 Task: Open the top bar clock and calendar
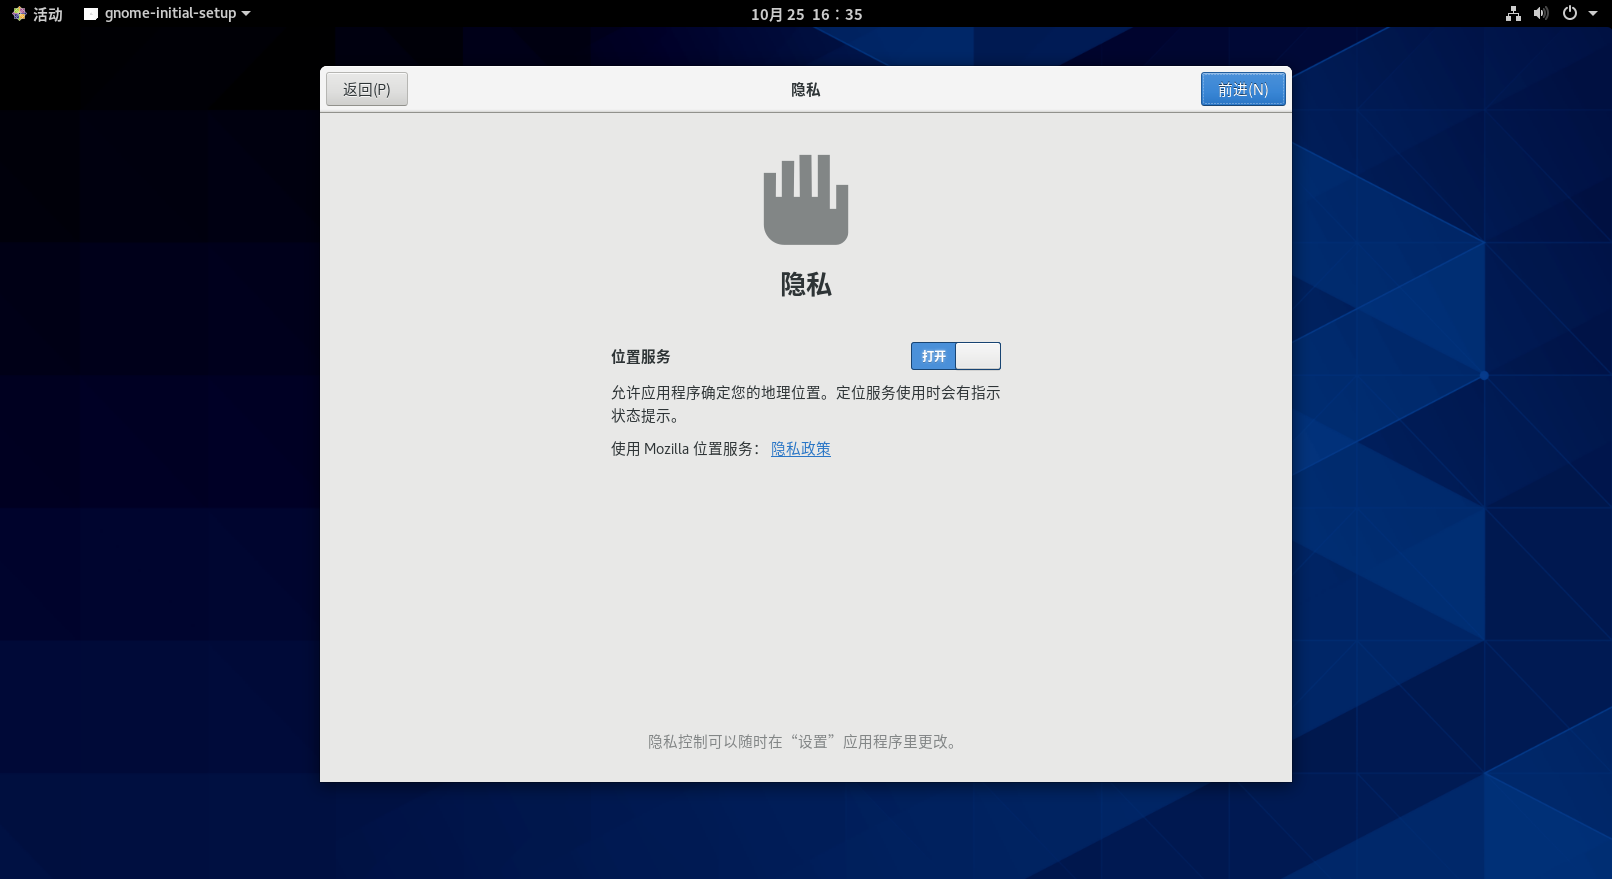tap(806, 14)
